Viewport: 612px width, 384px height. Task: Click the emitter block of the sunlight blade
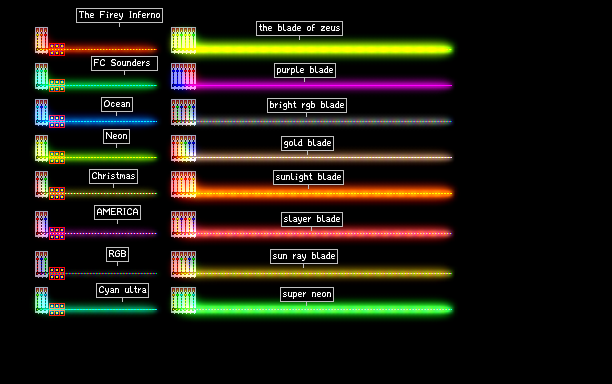pyautogui.click(x=183, y=184)
